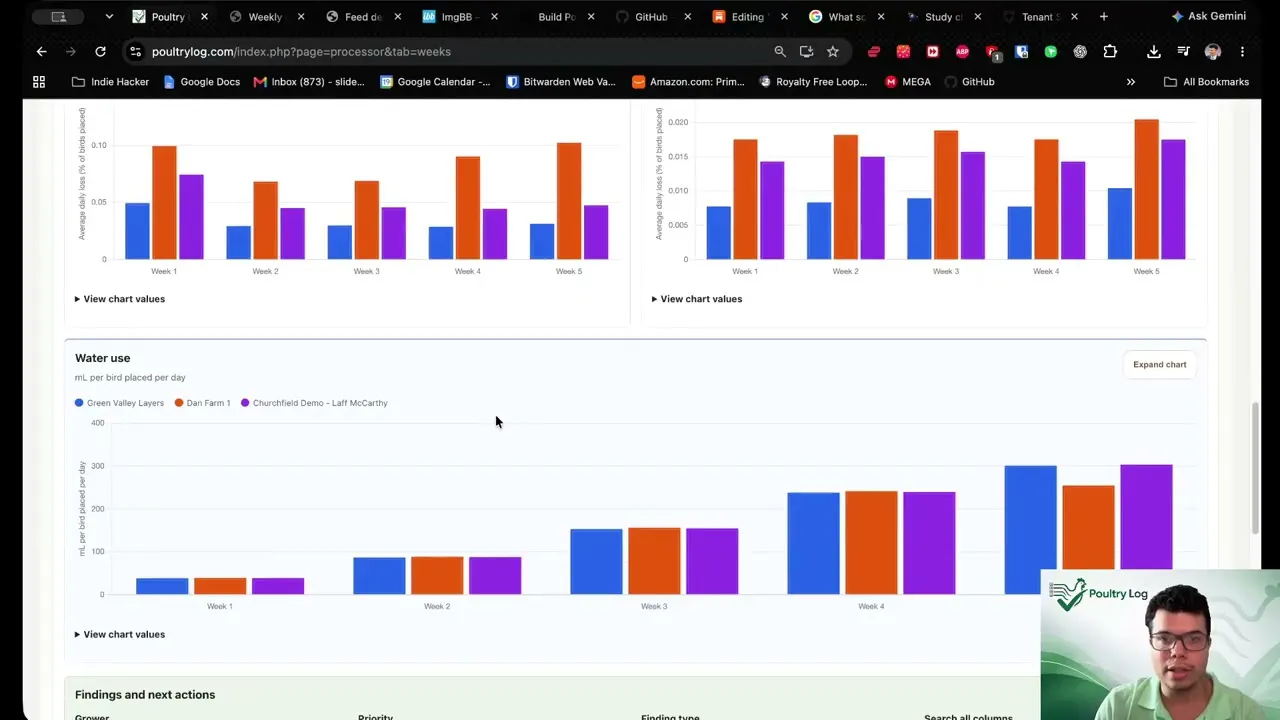This screenshot has height=720, width=1280.
Task: Click the page vertical scrollbar thumb
Action: pos(1254,468)
